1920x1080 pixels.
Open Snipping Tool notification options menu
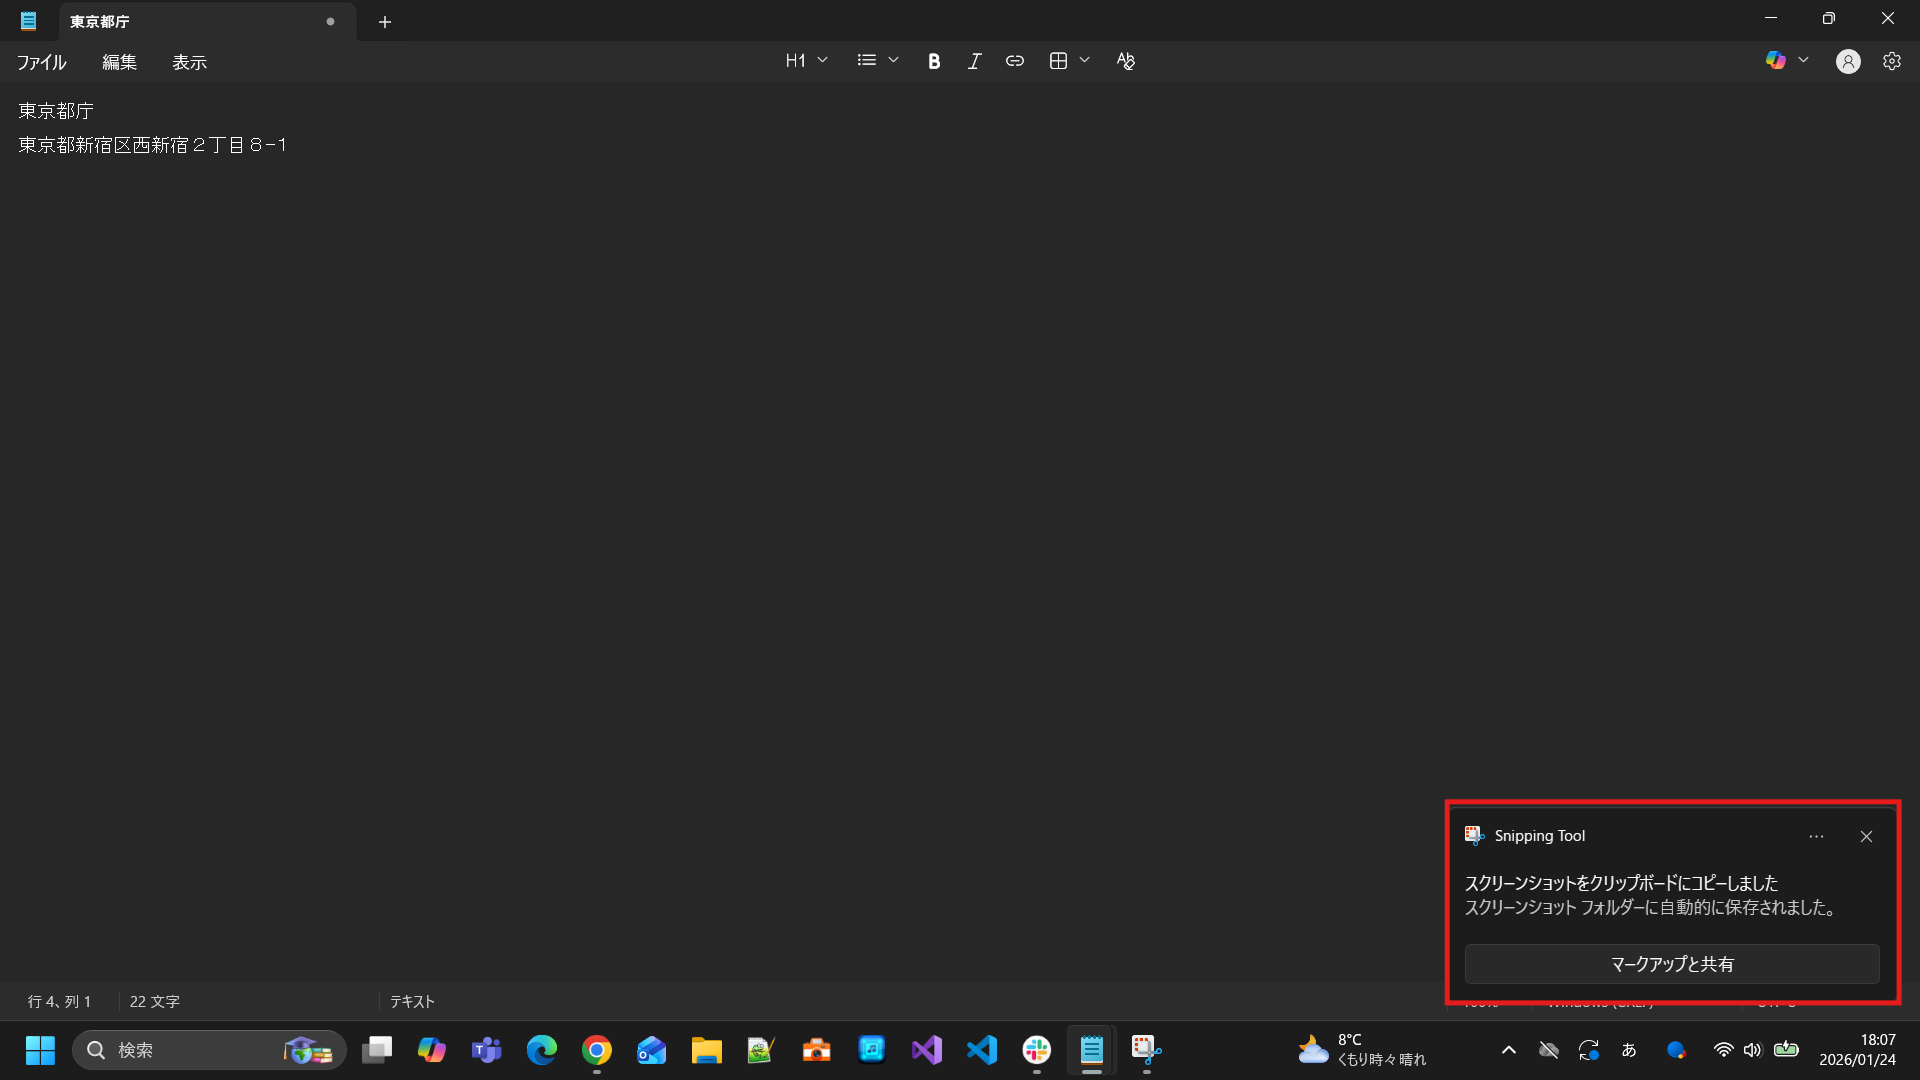(x=1816, y=836)
